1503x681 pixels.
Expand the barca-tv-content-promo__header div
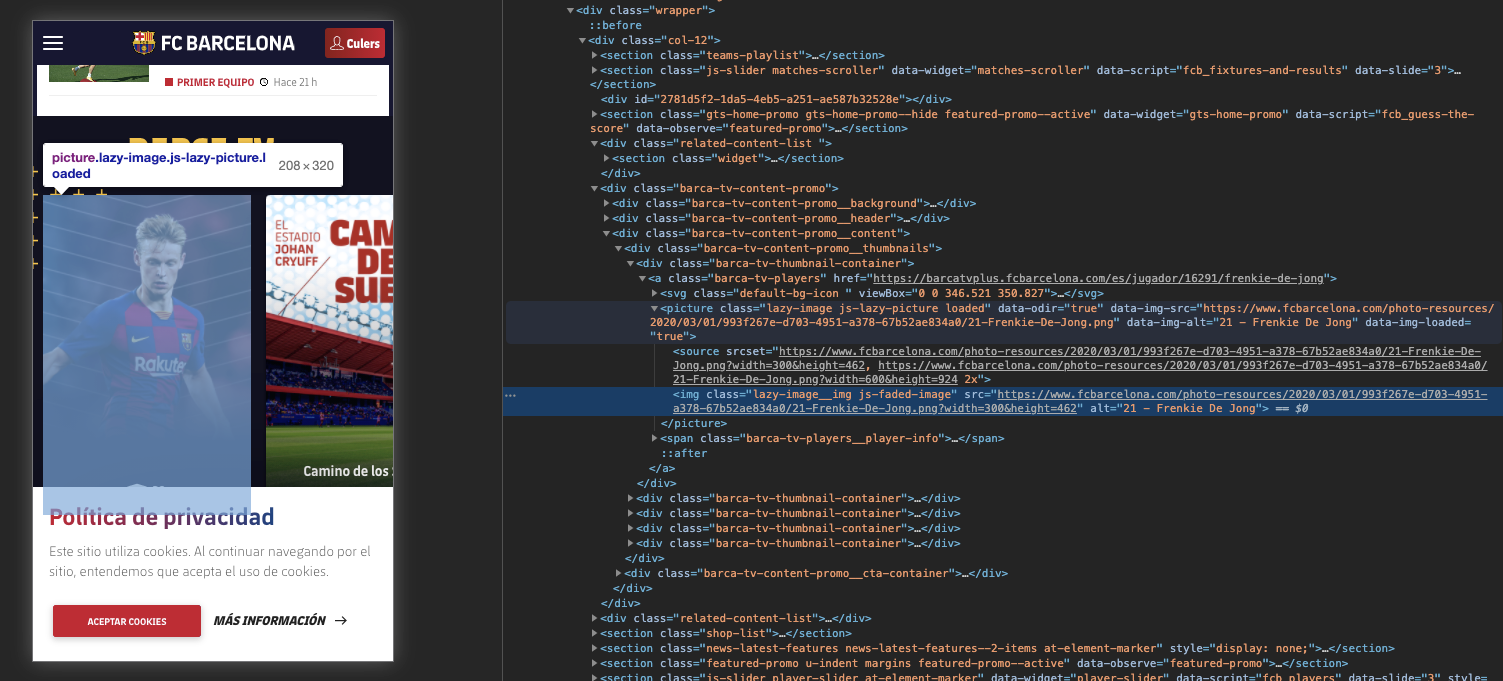tap(607, 218)
